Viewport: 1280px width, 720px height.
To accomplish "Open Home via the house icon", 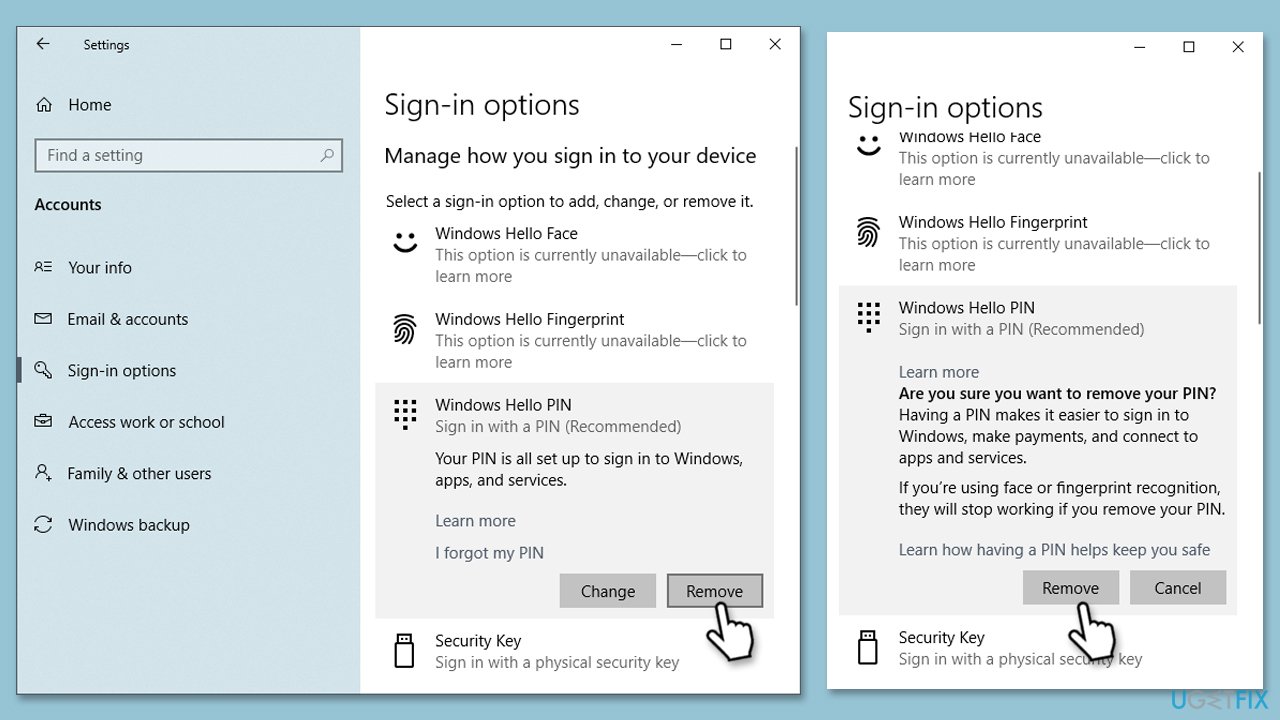I will [x=44, y=104].
